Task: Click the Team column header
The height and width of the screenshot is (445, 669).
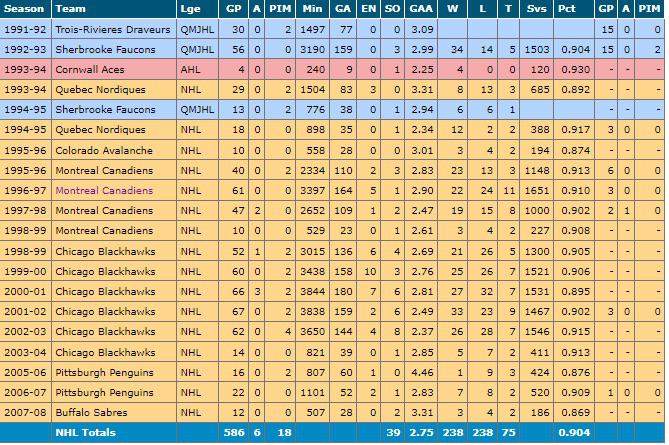Action: tap(70, 10)
